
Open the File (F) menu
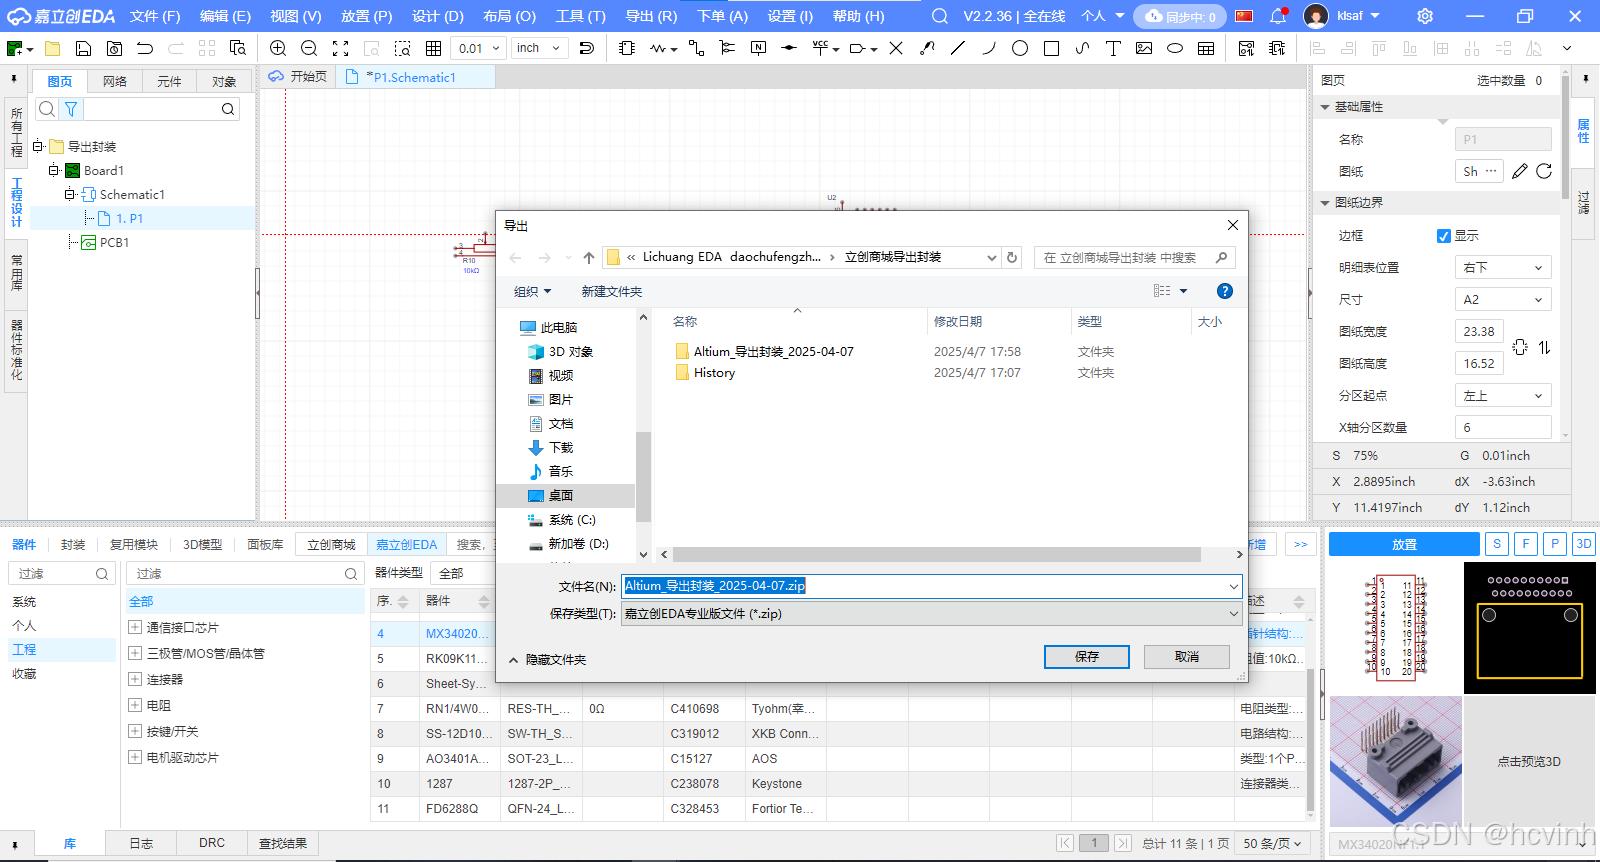(x=155, y=16)
